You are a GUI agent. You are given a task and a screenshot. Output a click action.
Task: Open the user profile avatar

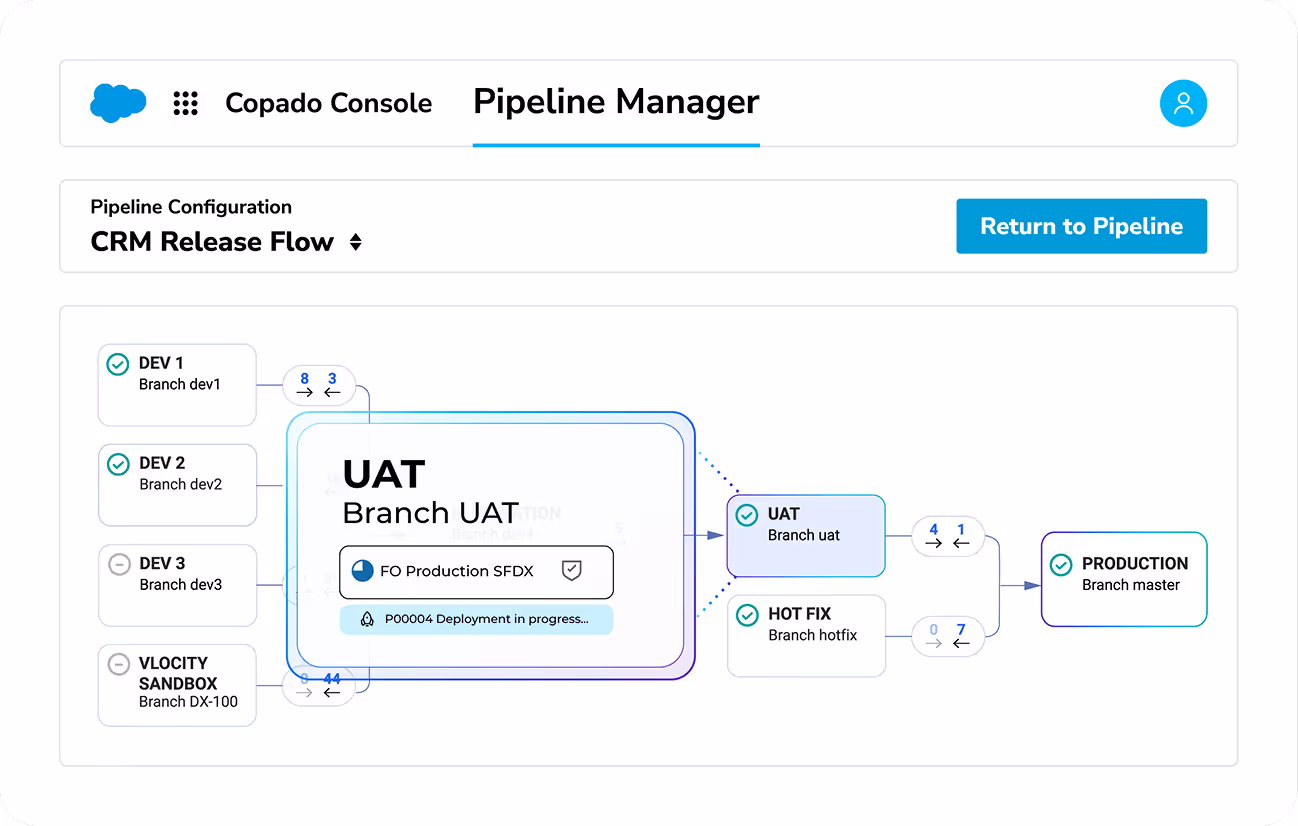(1183, 103)
